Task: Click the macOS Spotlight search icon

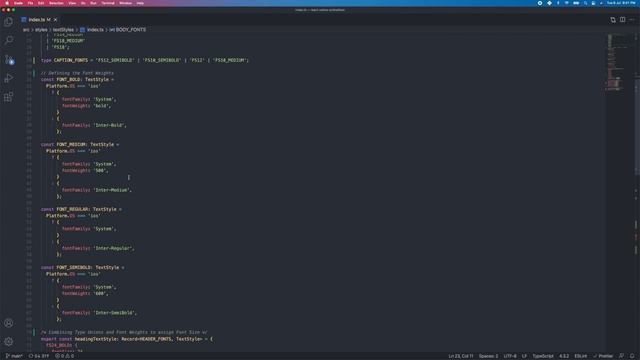Action: click(585, 3)
